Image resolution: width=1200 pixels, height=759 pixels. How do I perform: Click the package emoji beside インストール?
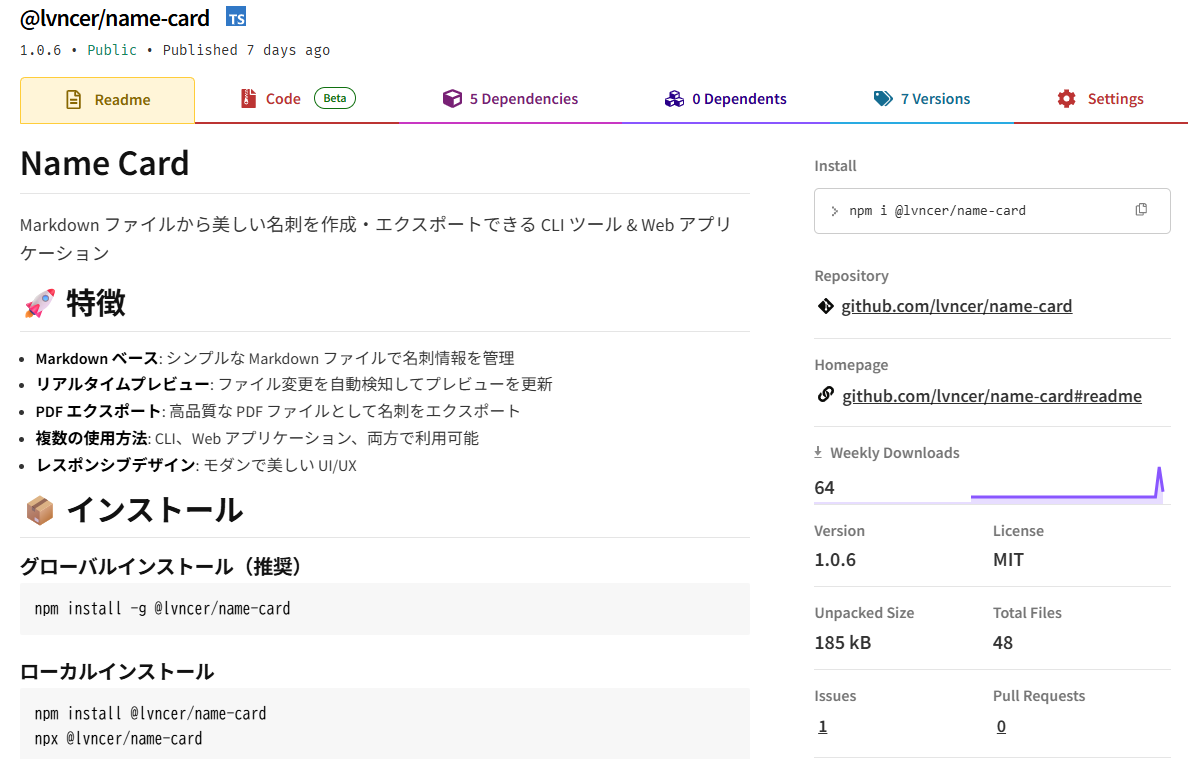39,511
